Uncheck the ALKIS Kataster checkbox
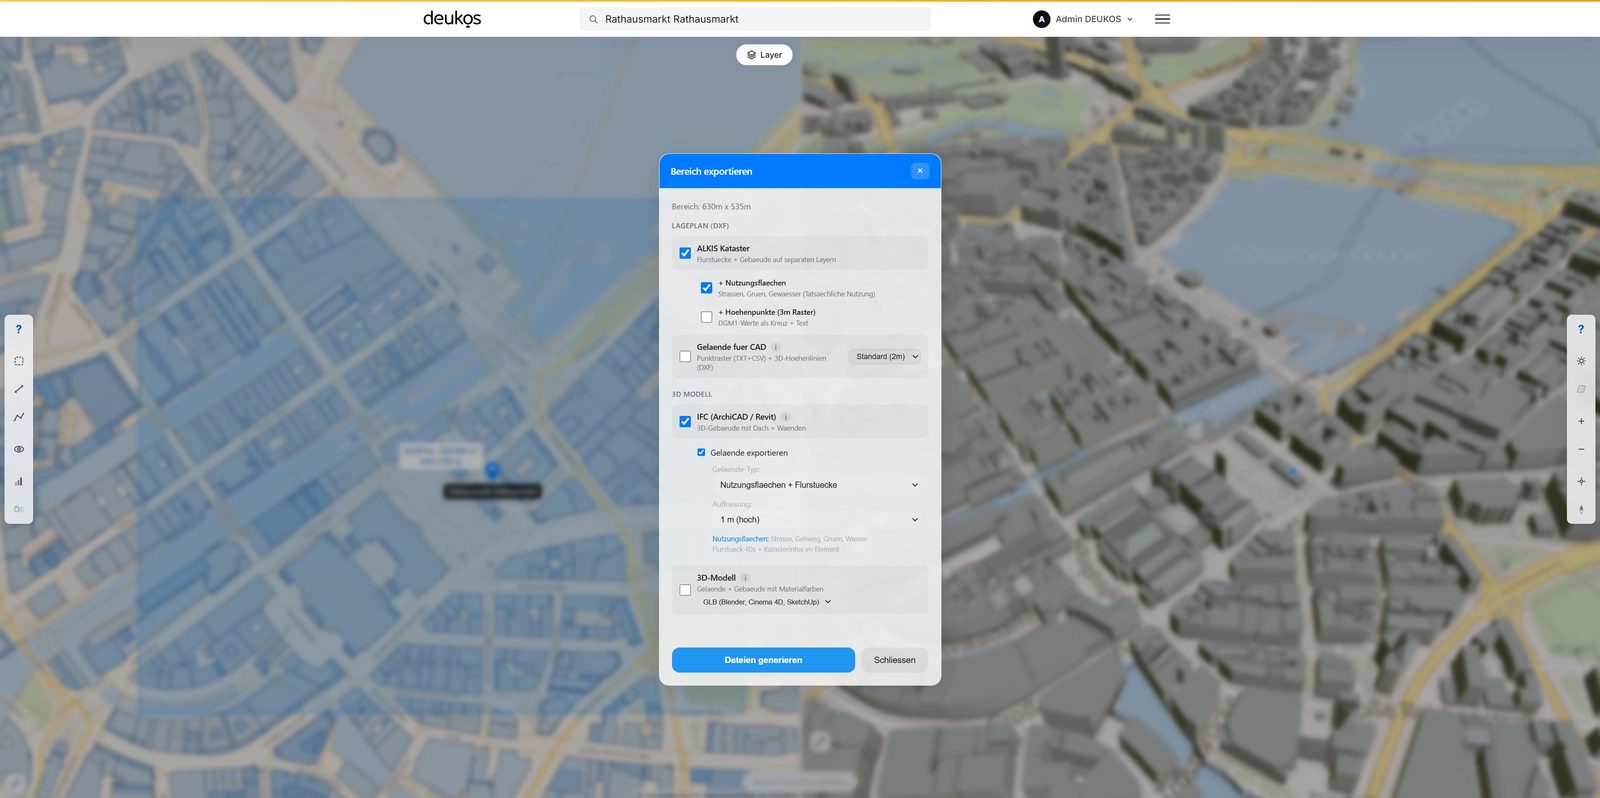1600x798 pixels. click(685, 253)
